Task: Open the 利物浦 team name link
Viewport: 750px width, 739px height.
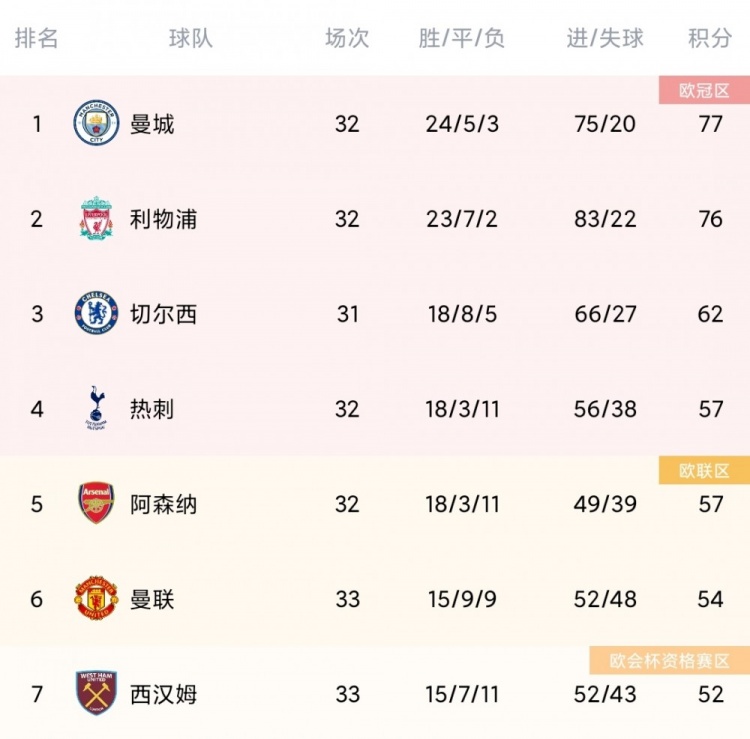Action: [x=163, y=218]
